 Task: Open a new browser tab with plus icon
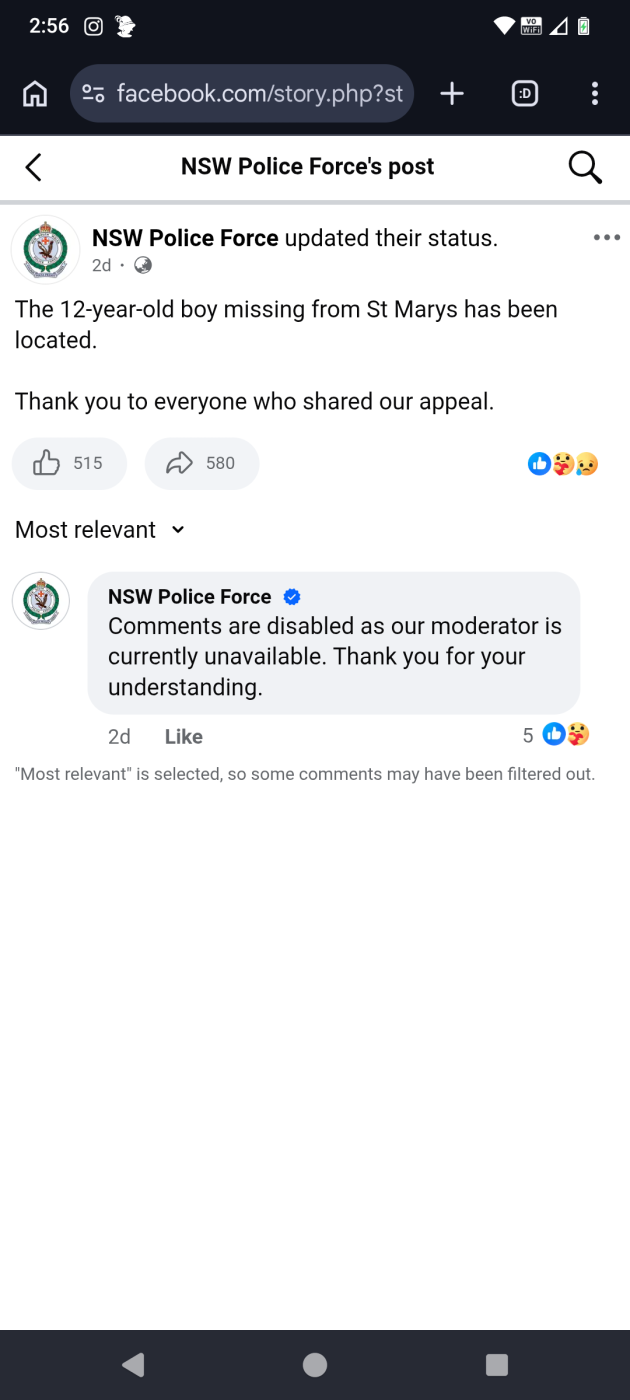click(x=452, y=94)
